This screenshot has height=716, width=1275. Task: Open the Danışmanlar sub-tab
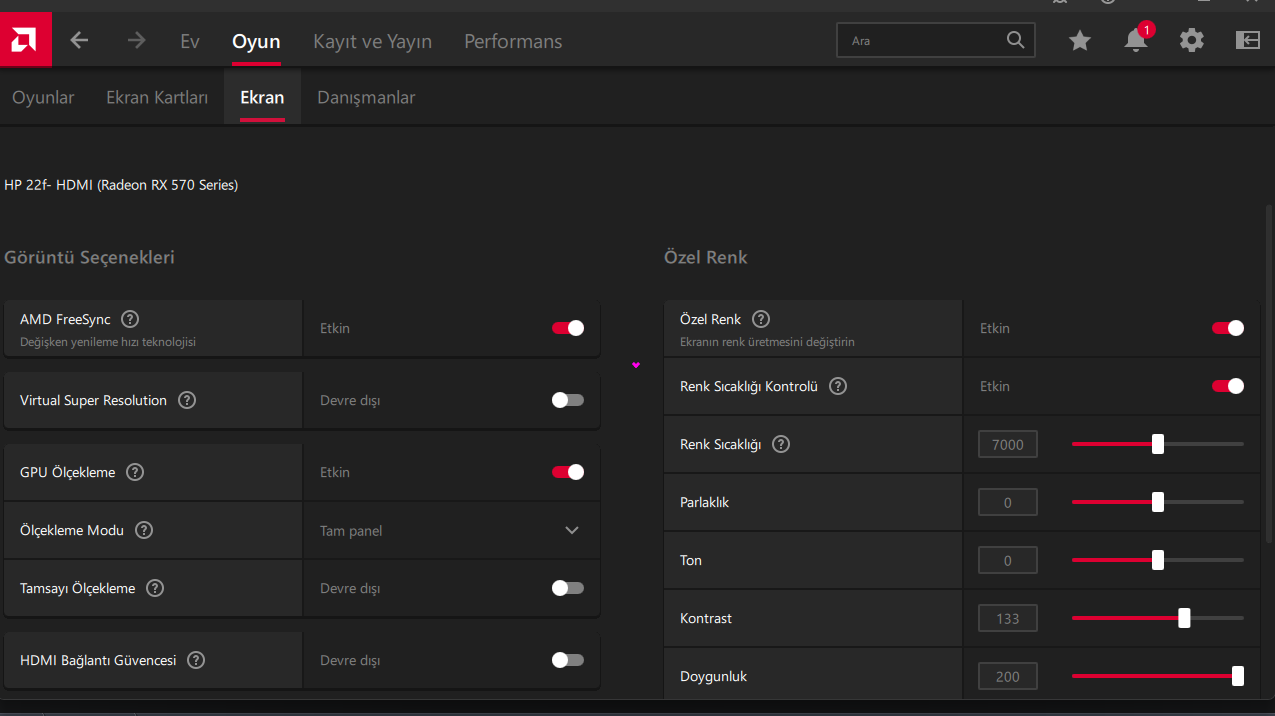(x=366, y=97)
